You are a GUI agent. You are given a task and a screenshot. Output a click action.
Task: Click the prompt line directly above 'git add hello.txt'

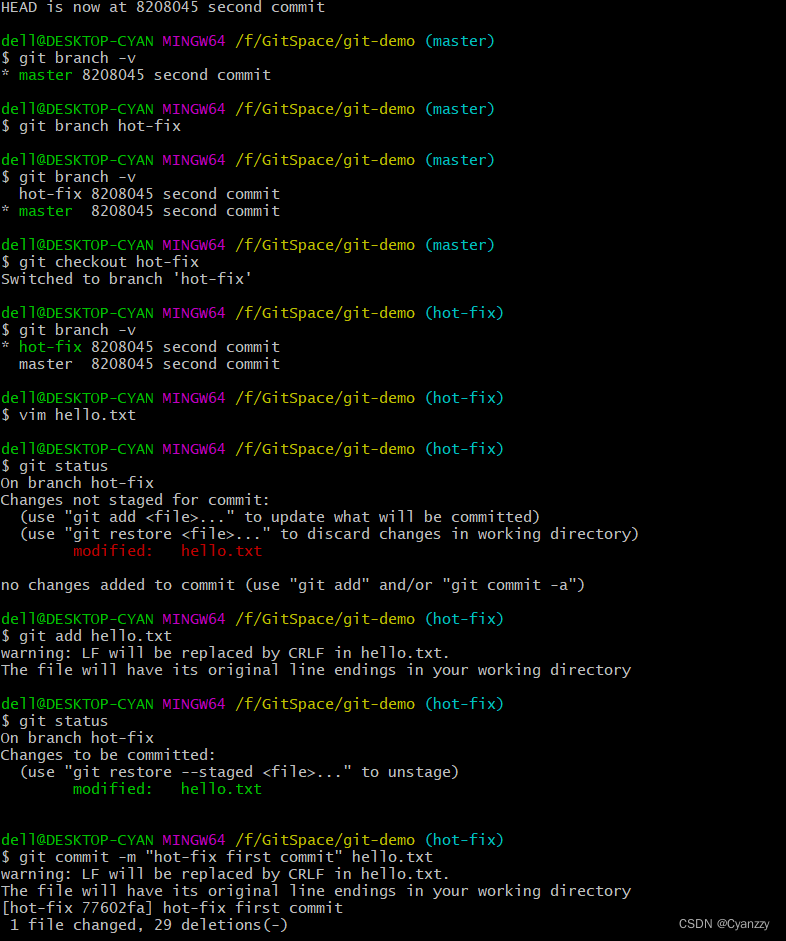(252, 619)
